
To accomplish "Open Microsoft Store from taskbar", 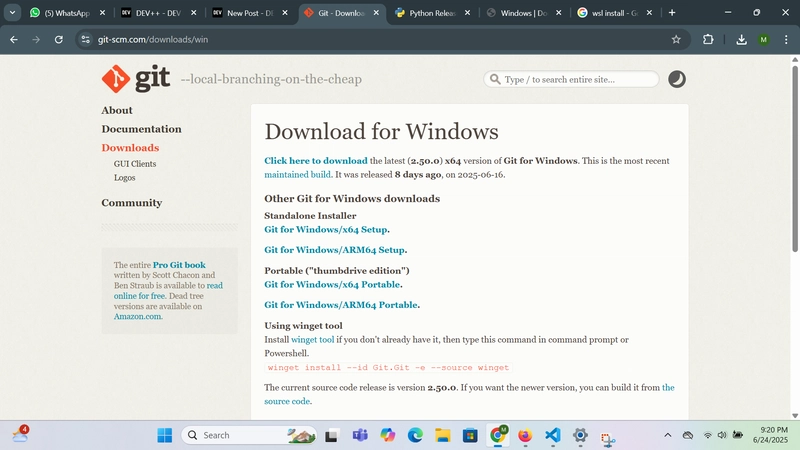I will tap(470, 435).
